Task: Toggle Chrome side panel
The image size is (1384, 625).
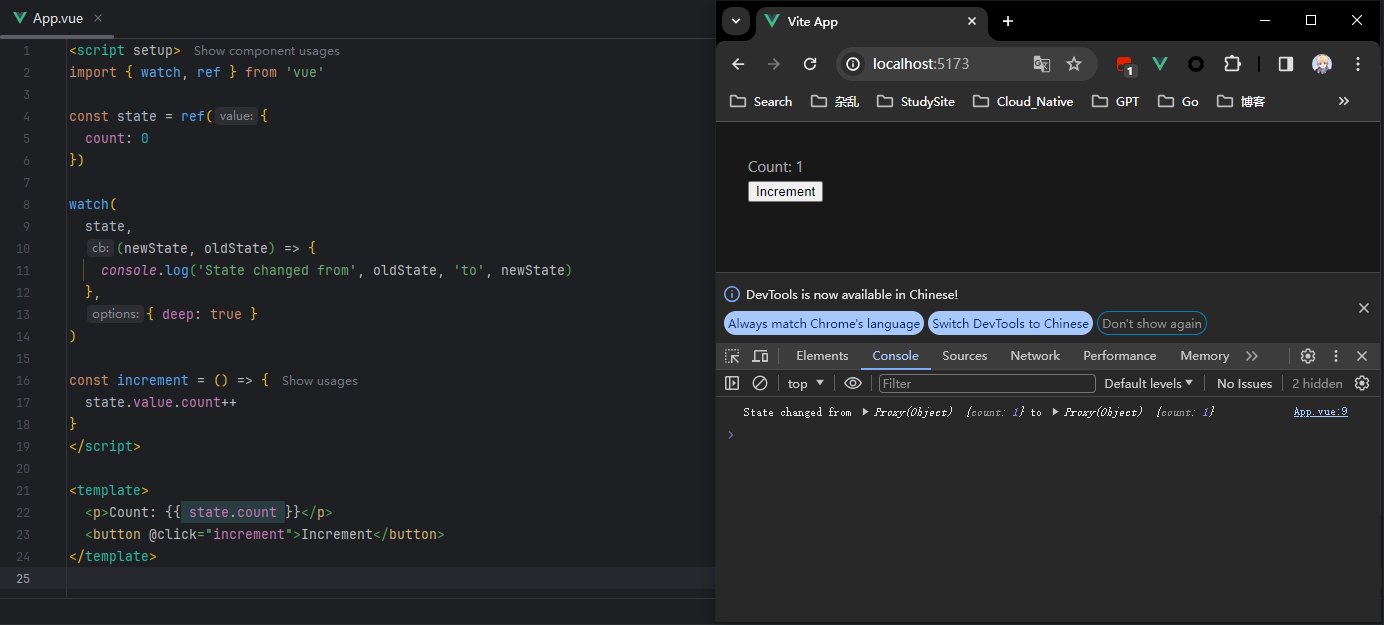Action: tap(1286, 64)
